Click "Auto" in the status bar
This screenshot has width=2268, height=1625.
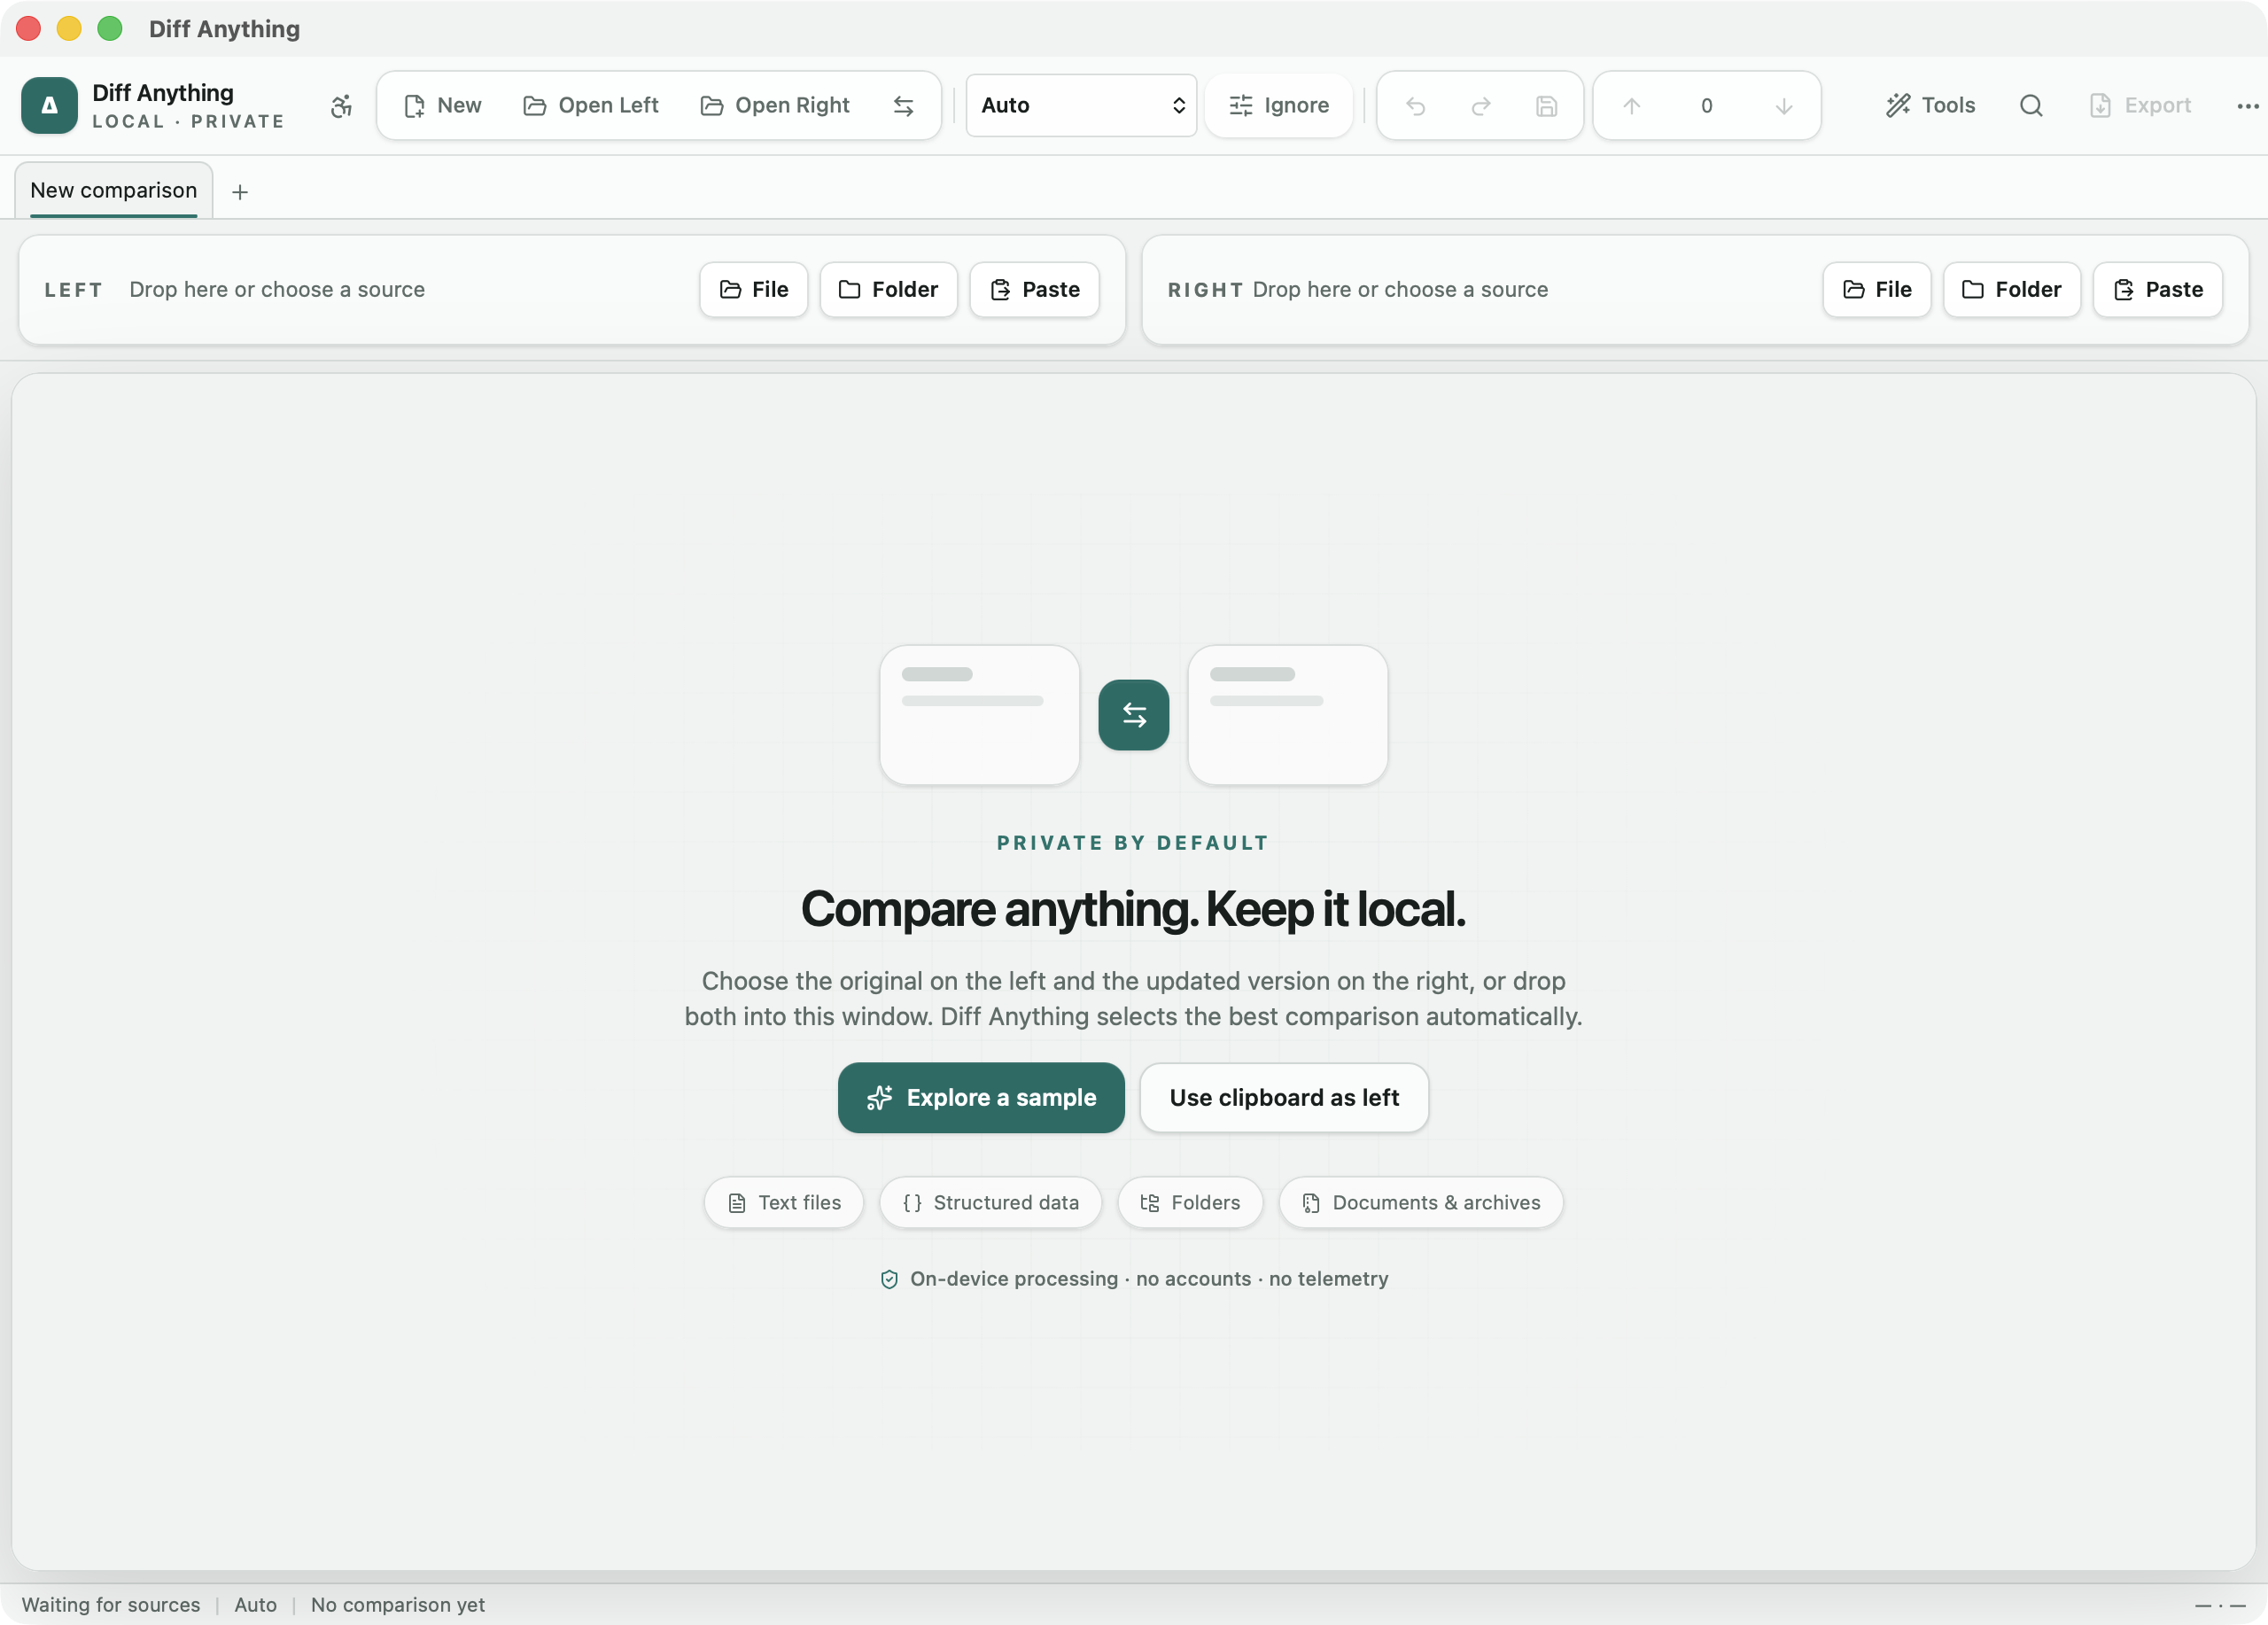[x=255, y=1604]
